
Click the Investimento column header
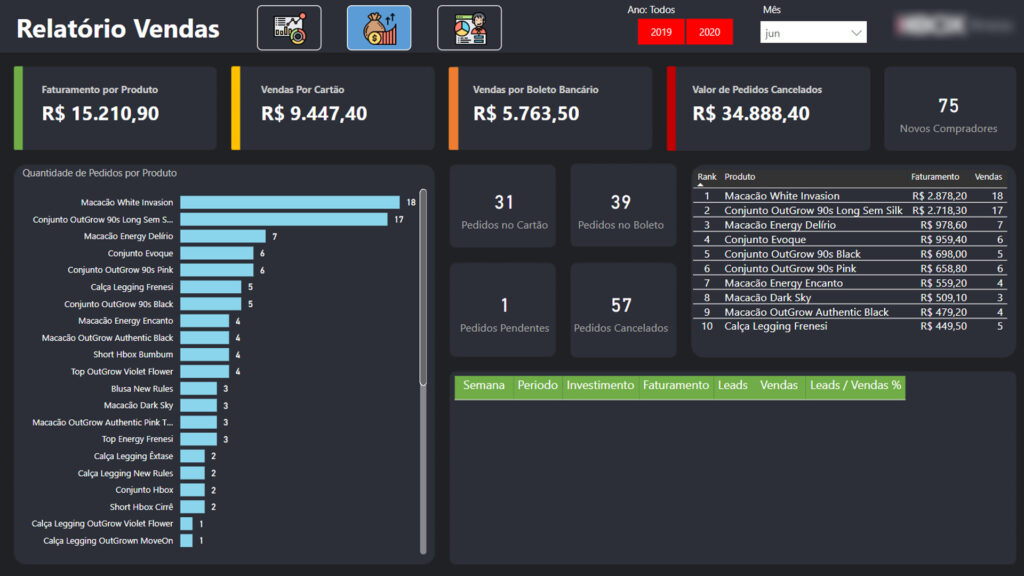pos(600,386)
